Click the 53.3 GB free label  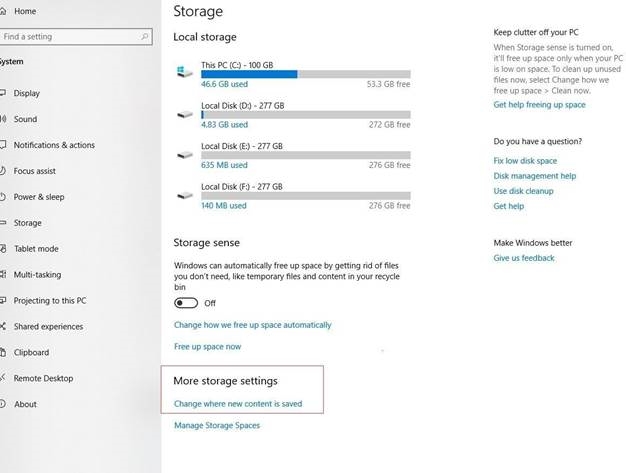[x=388, y=84]
